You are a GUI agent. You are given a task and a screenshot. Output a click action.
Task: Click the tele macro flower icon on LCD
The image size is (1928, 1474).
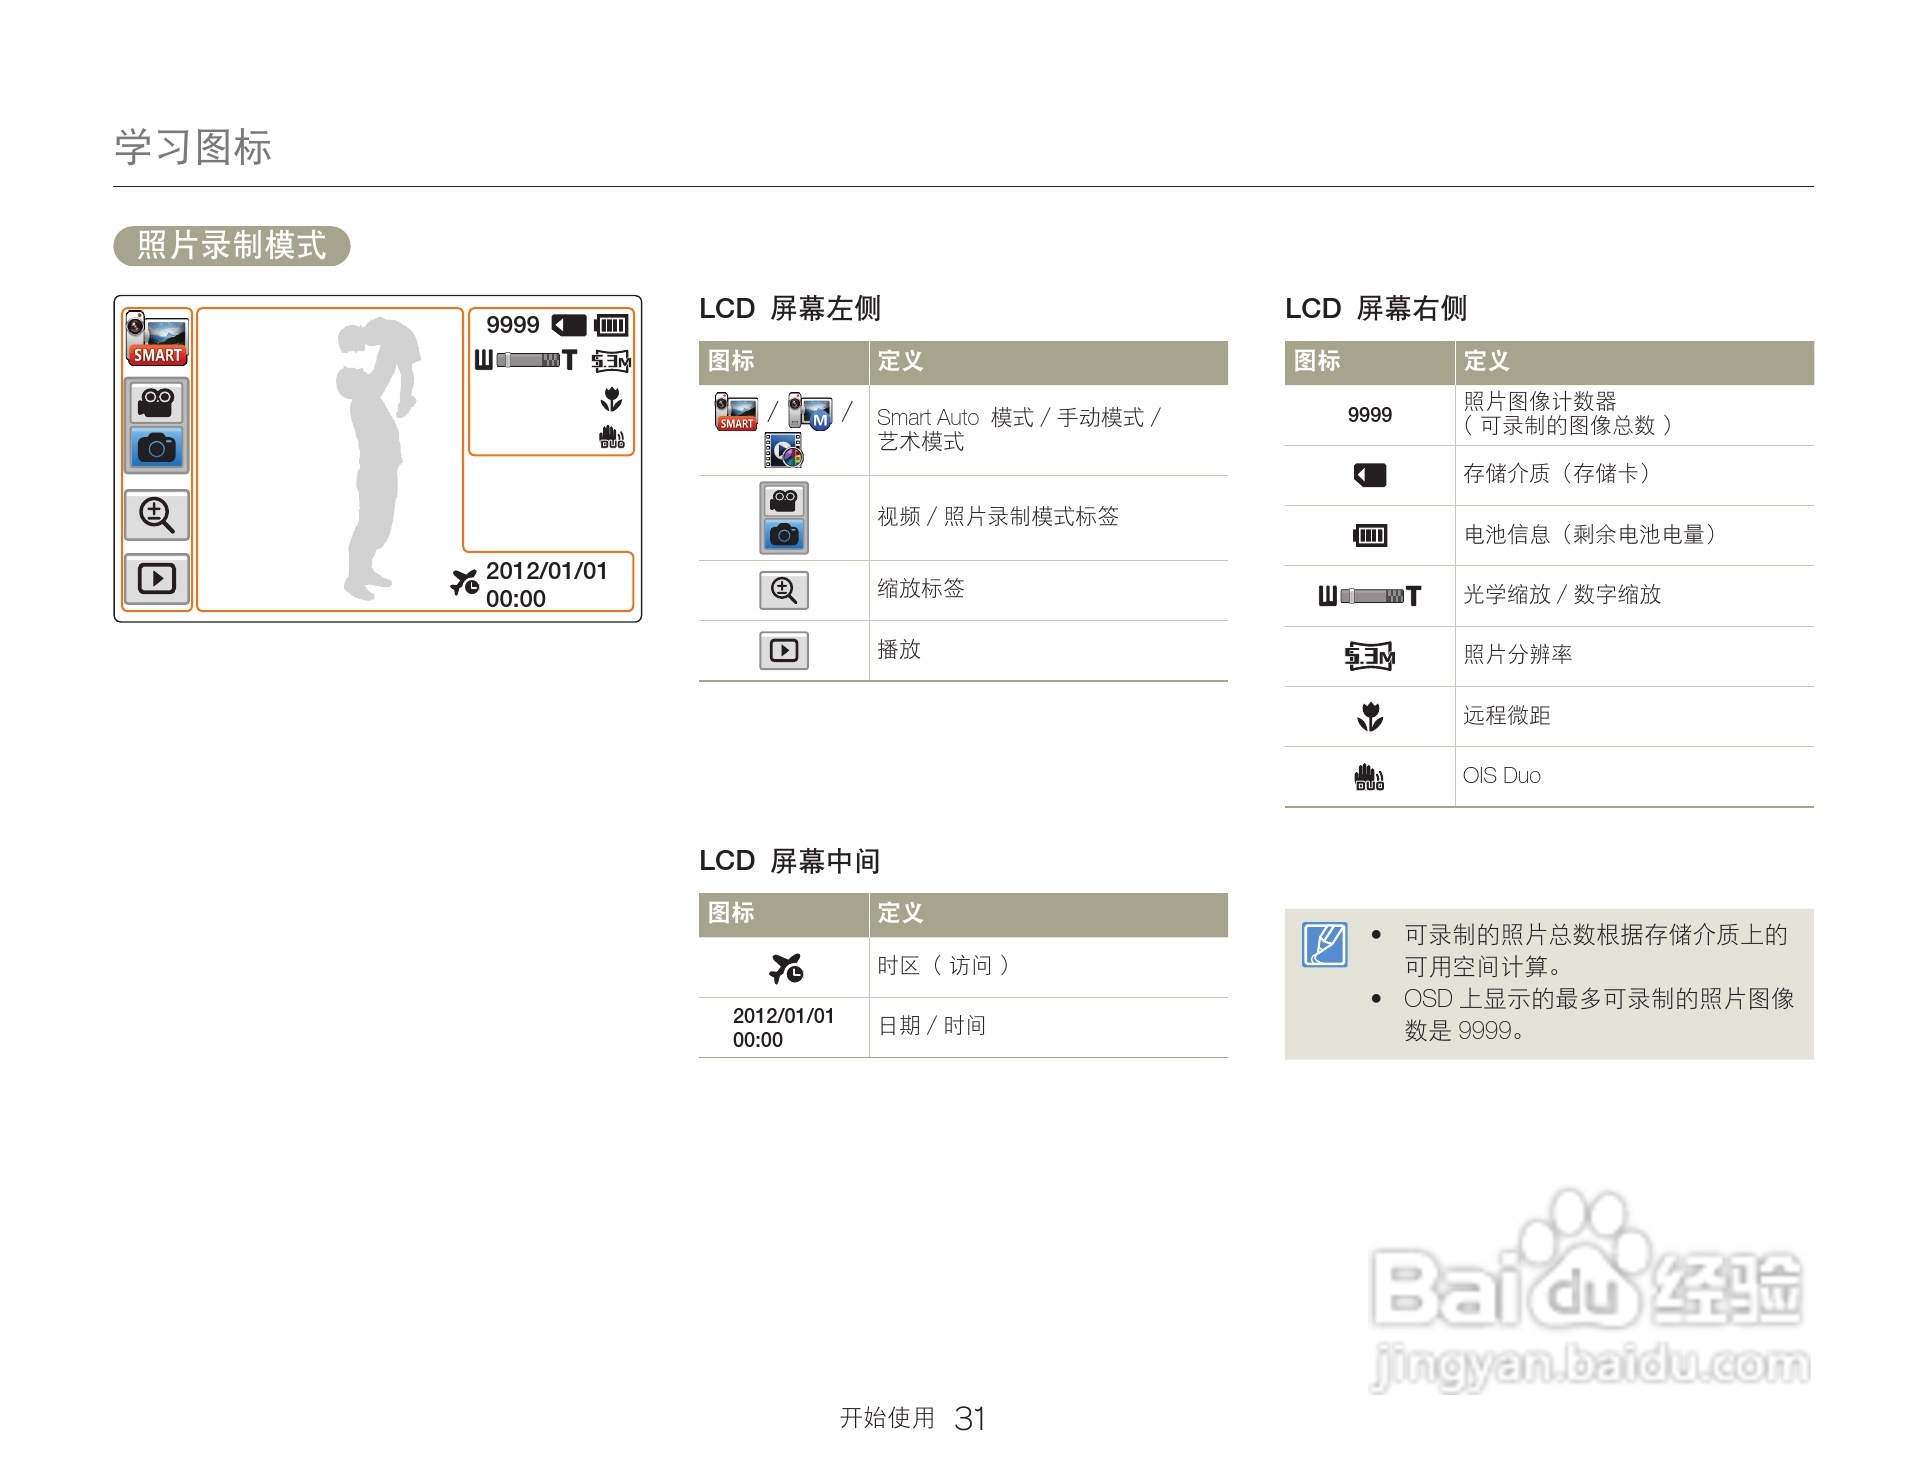click(611, 400)
